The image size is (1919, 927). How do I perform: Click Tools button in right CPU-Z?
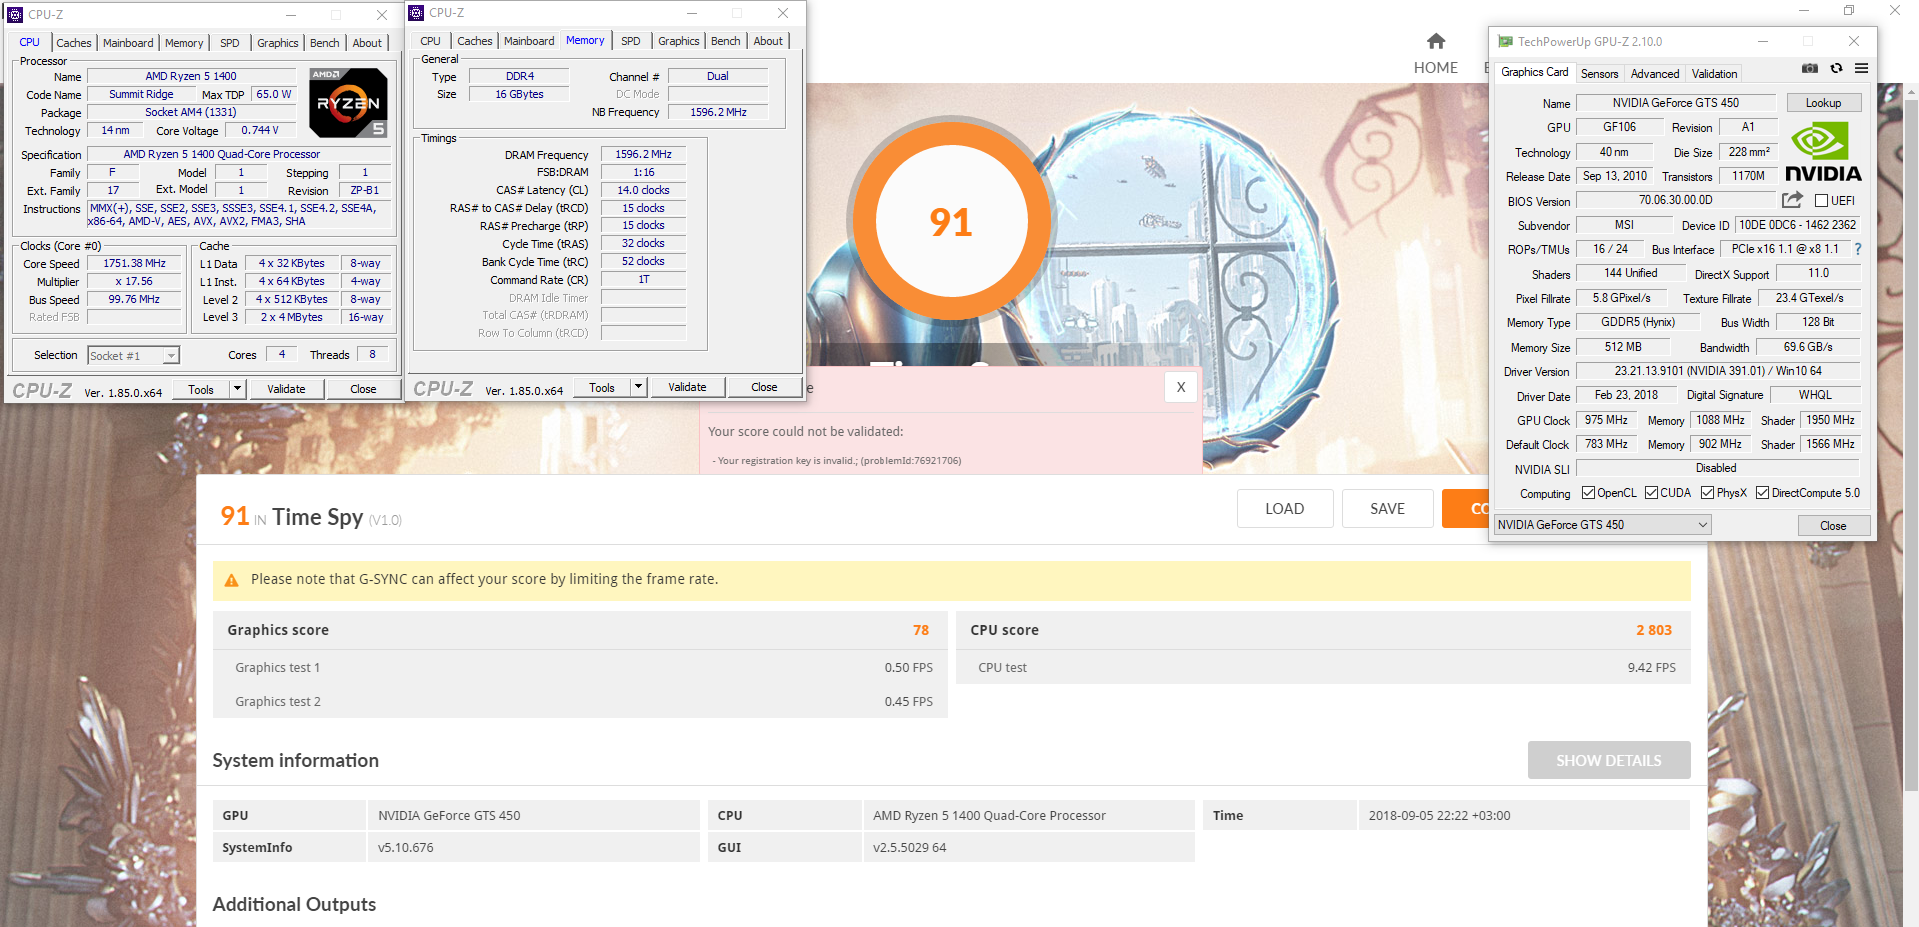pyautogui.click(x=602, y=387)
